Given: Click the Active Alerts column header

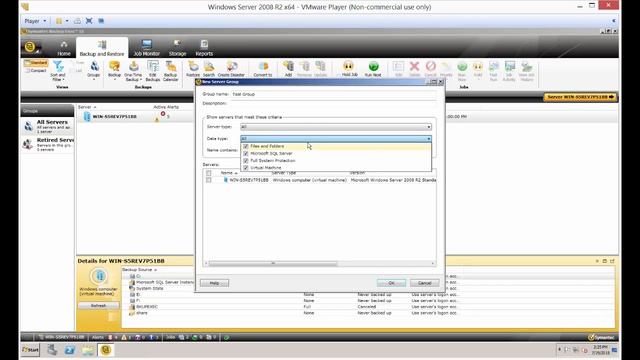Looking at the screenshot, I should tap(166, 107).
